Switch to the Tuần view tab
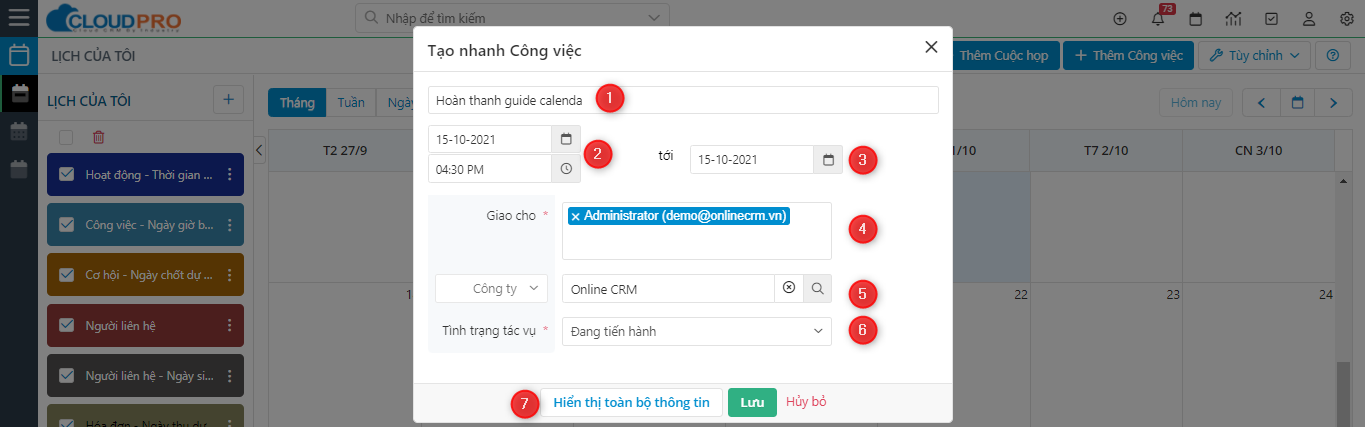The height and width of the screenshot is (427, 1365). tap(351, 102)
